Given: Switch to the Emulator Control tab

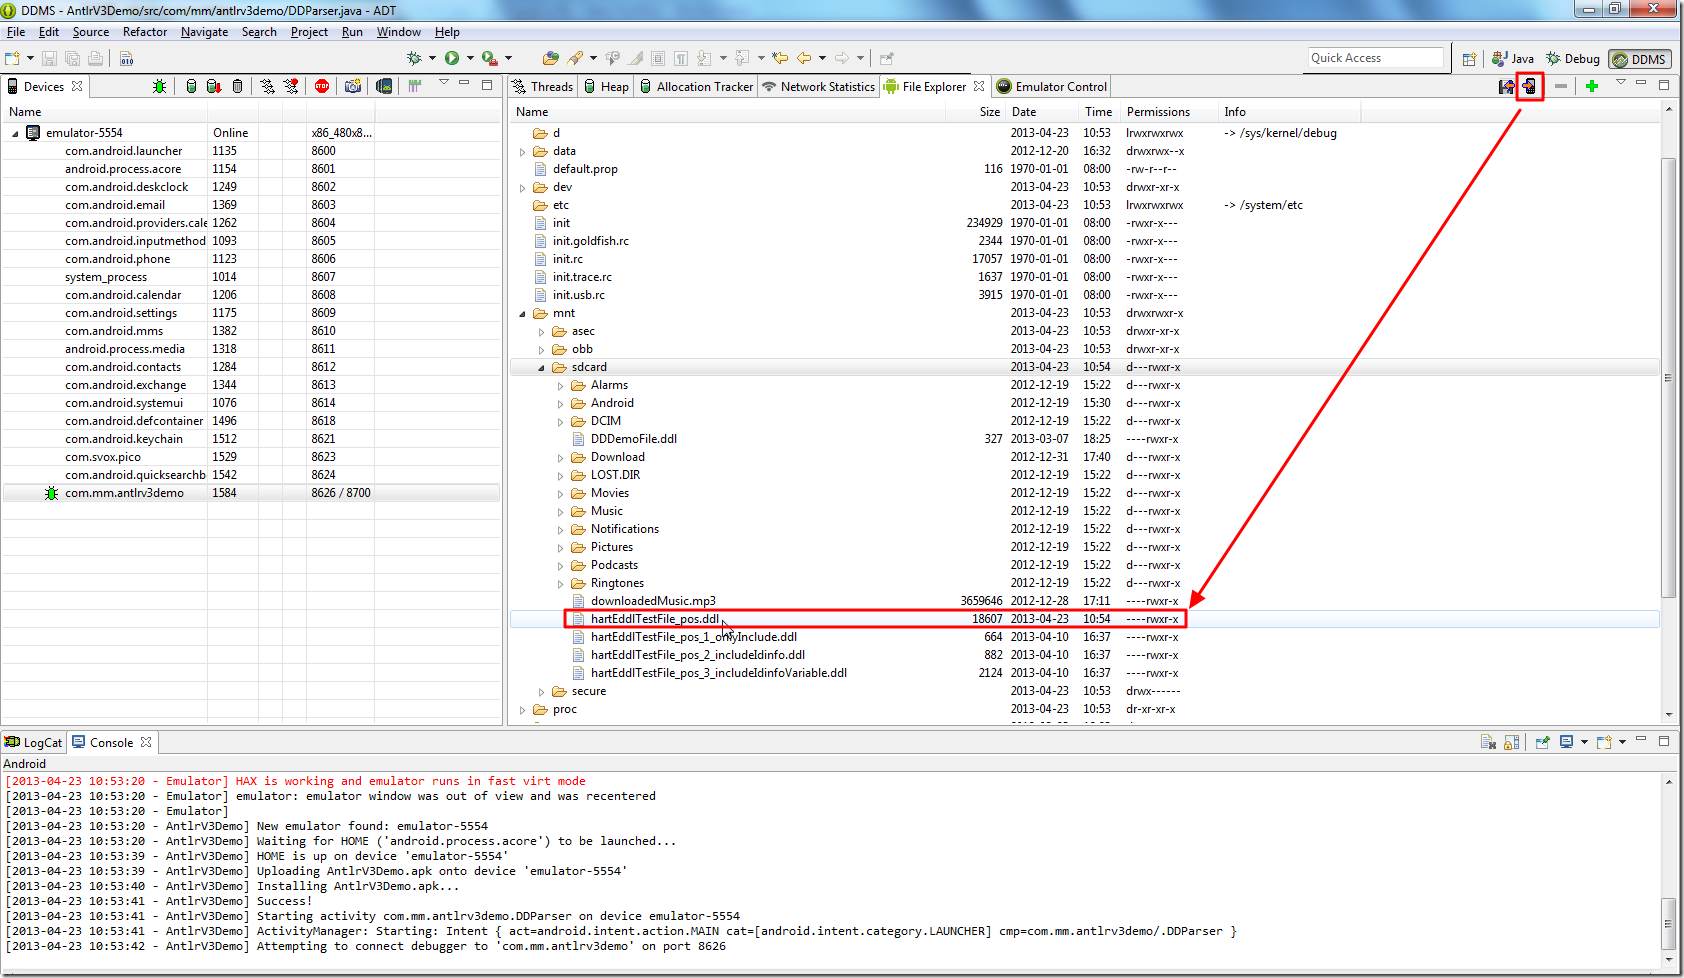Looking at the screenshot, I should coord(1052,87).
